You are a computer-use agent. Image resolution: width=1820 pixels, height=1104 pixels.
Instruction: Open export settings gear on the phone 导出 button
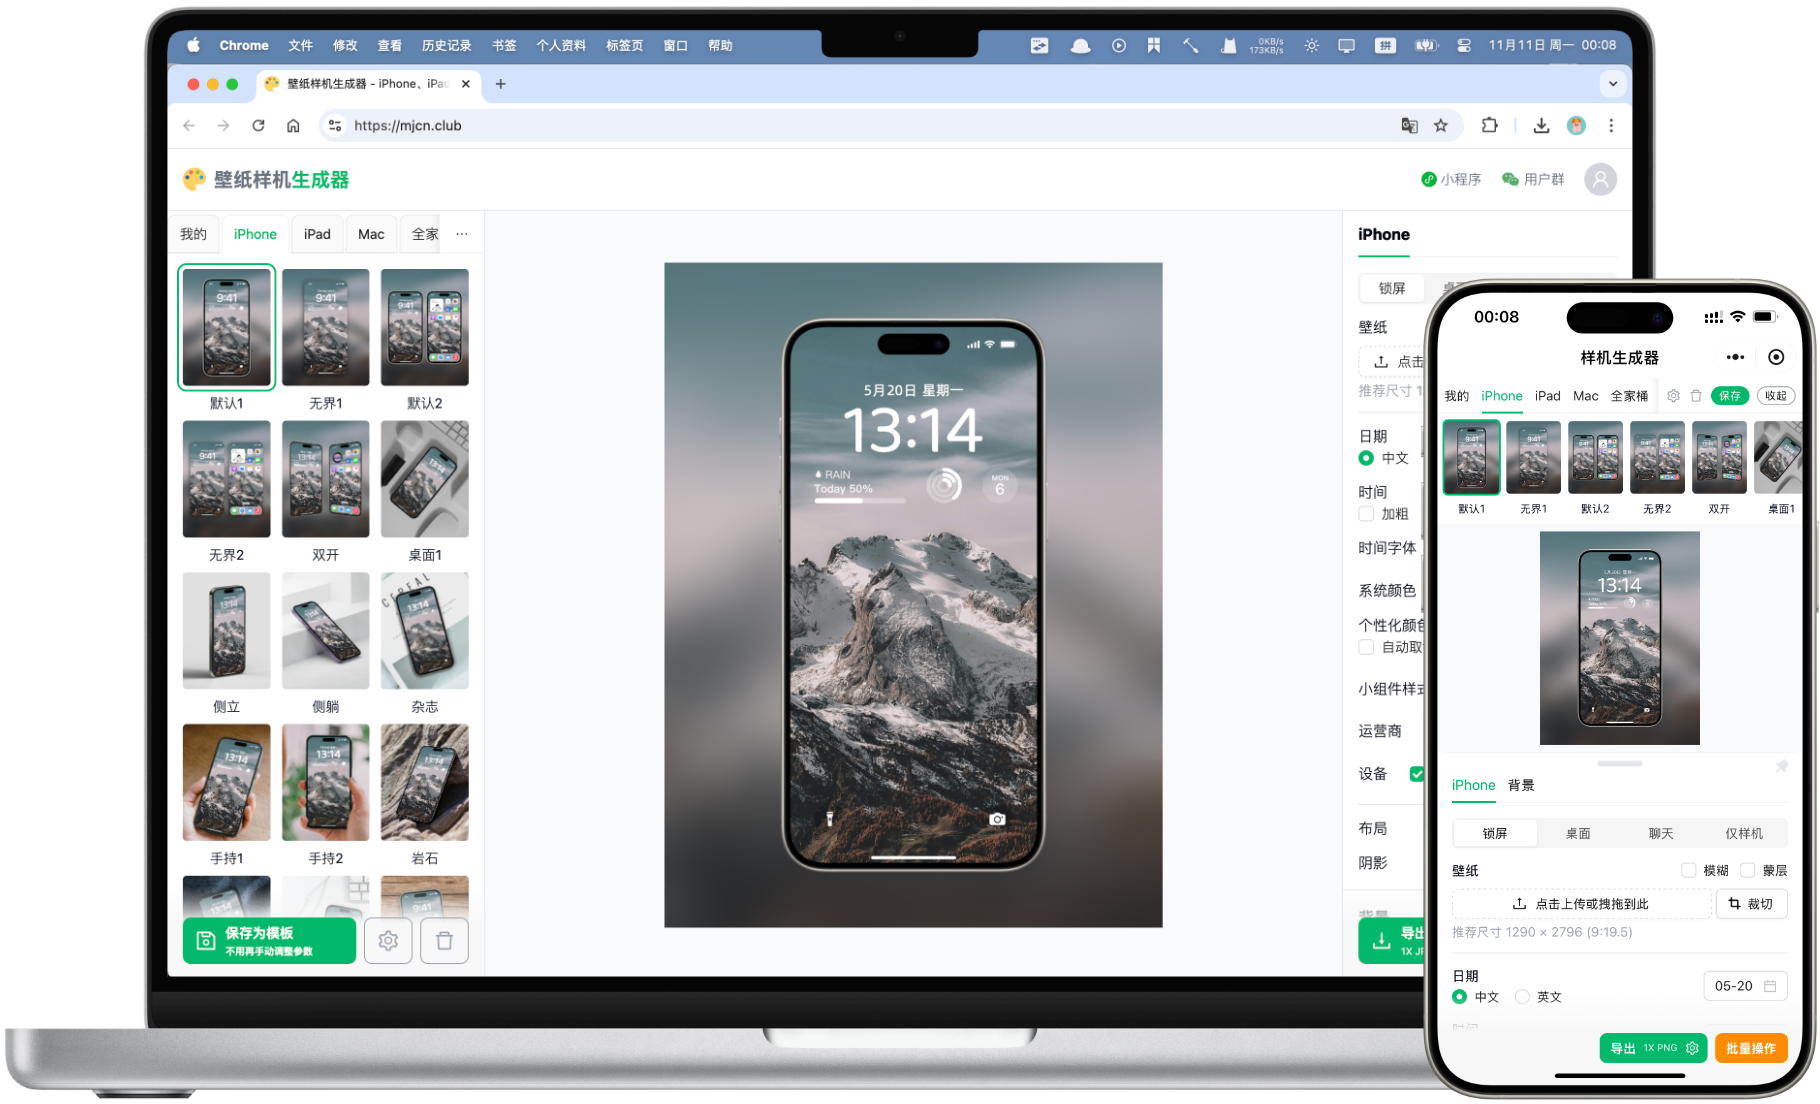[1692, 1048]
